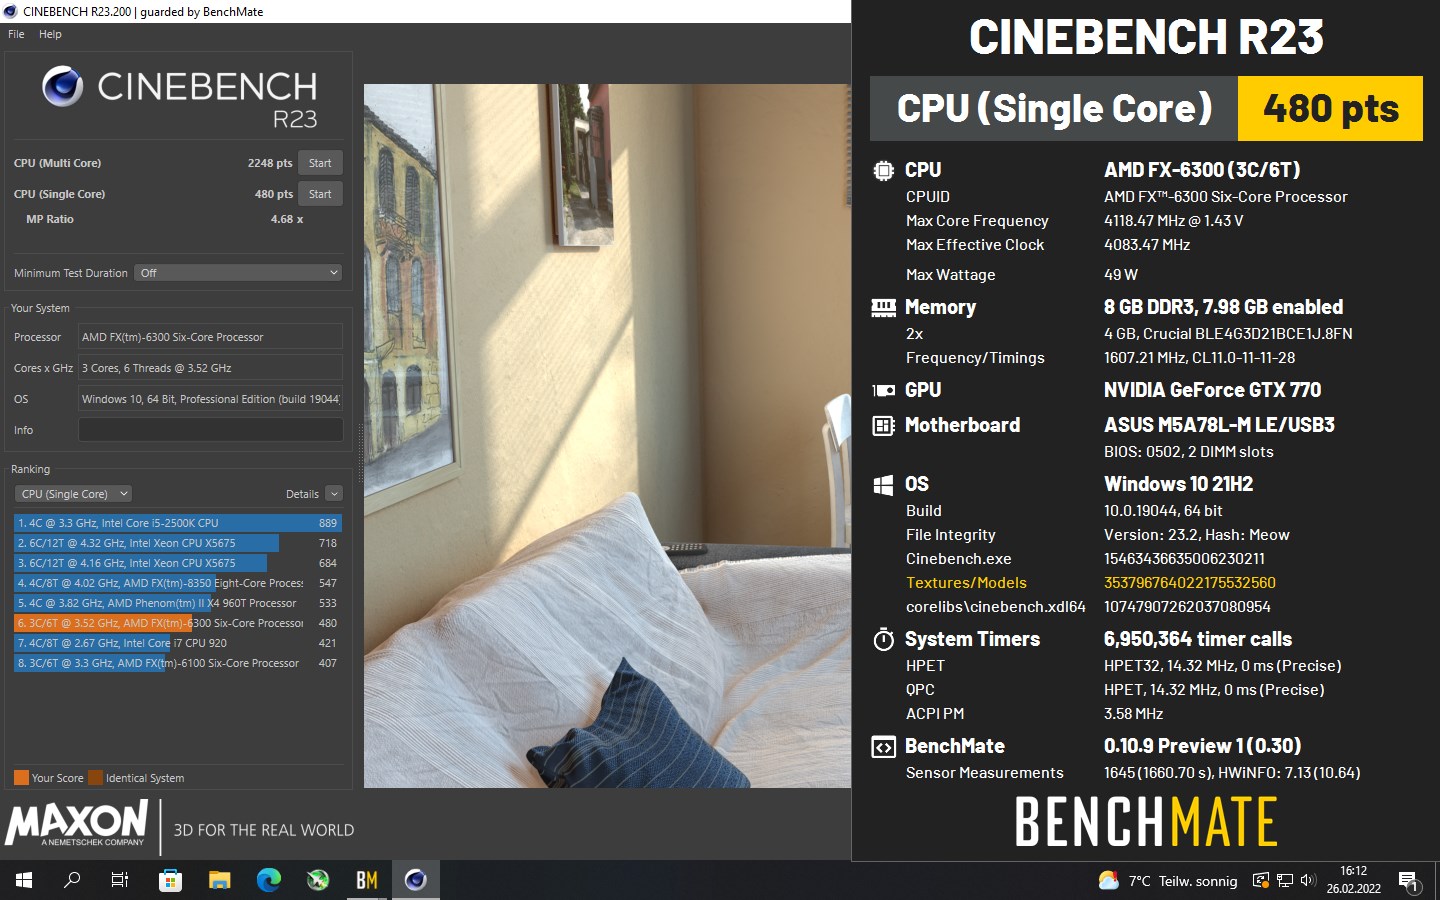
Task: Click the Details label in Ranking
Action: [302, 494]
